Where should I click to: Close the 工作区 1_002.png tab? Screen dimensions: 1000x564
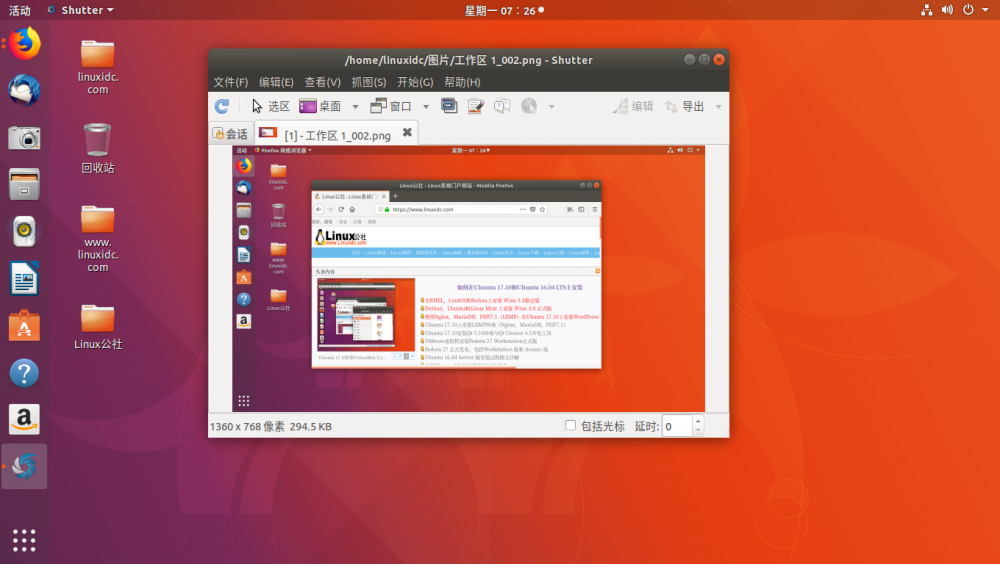pos(407,133)
